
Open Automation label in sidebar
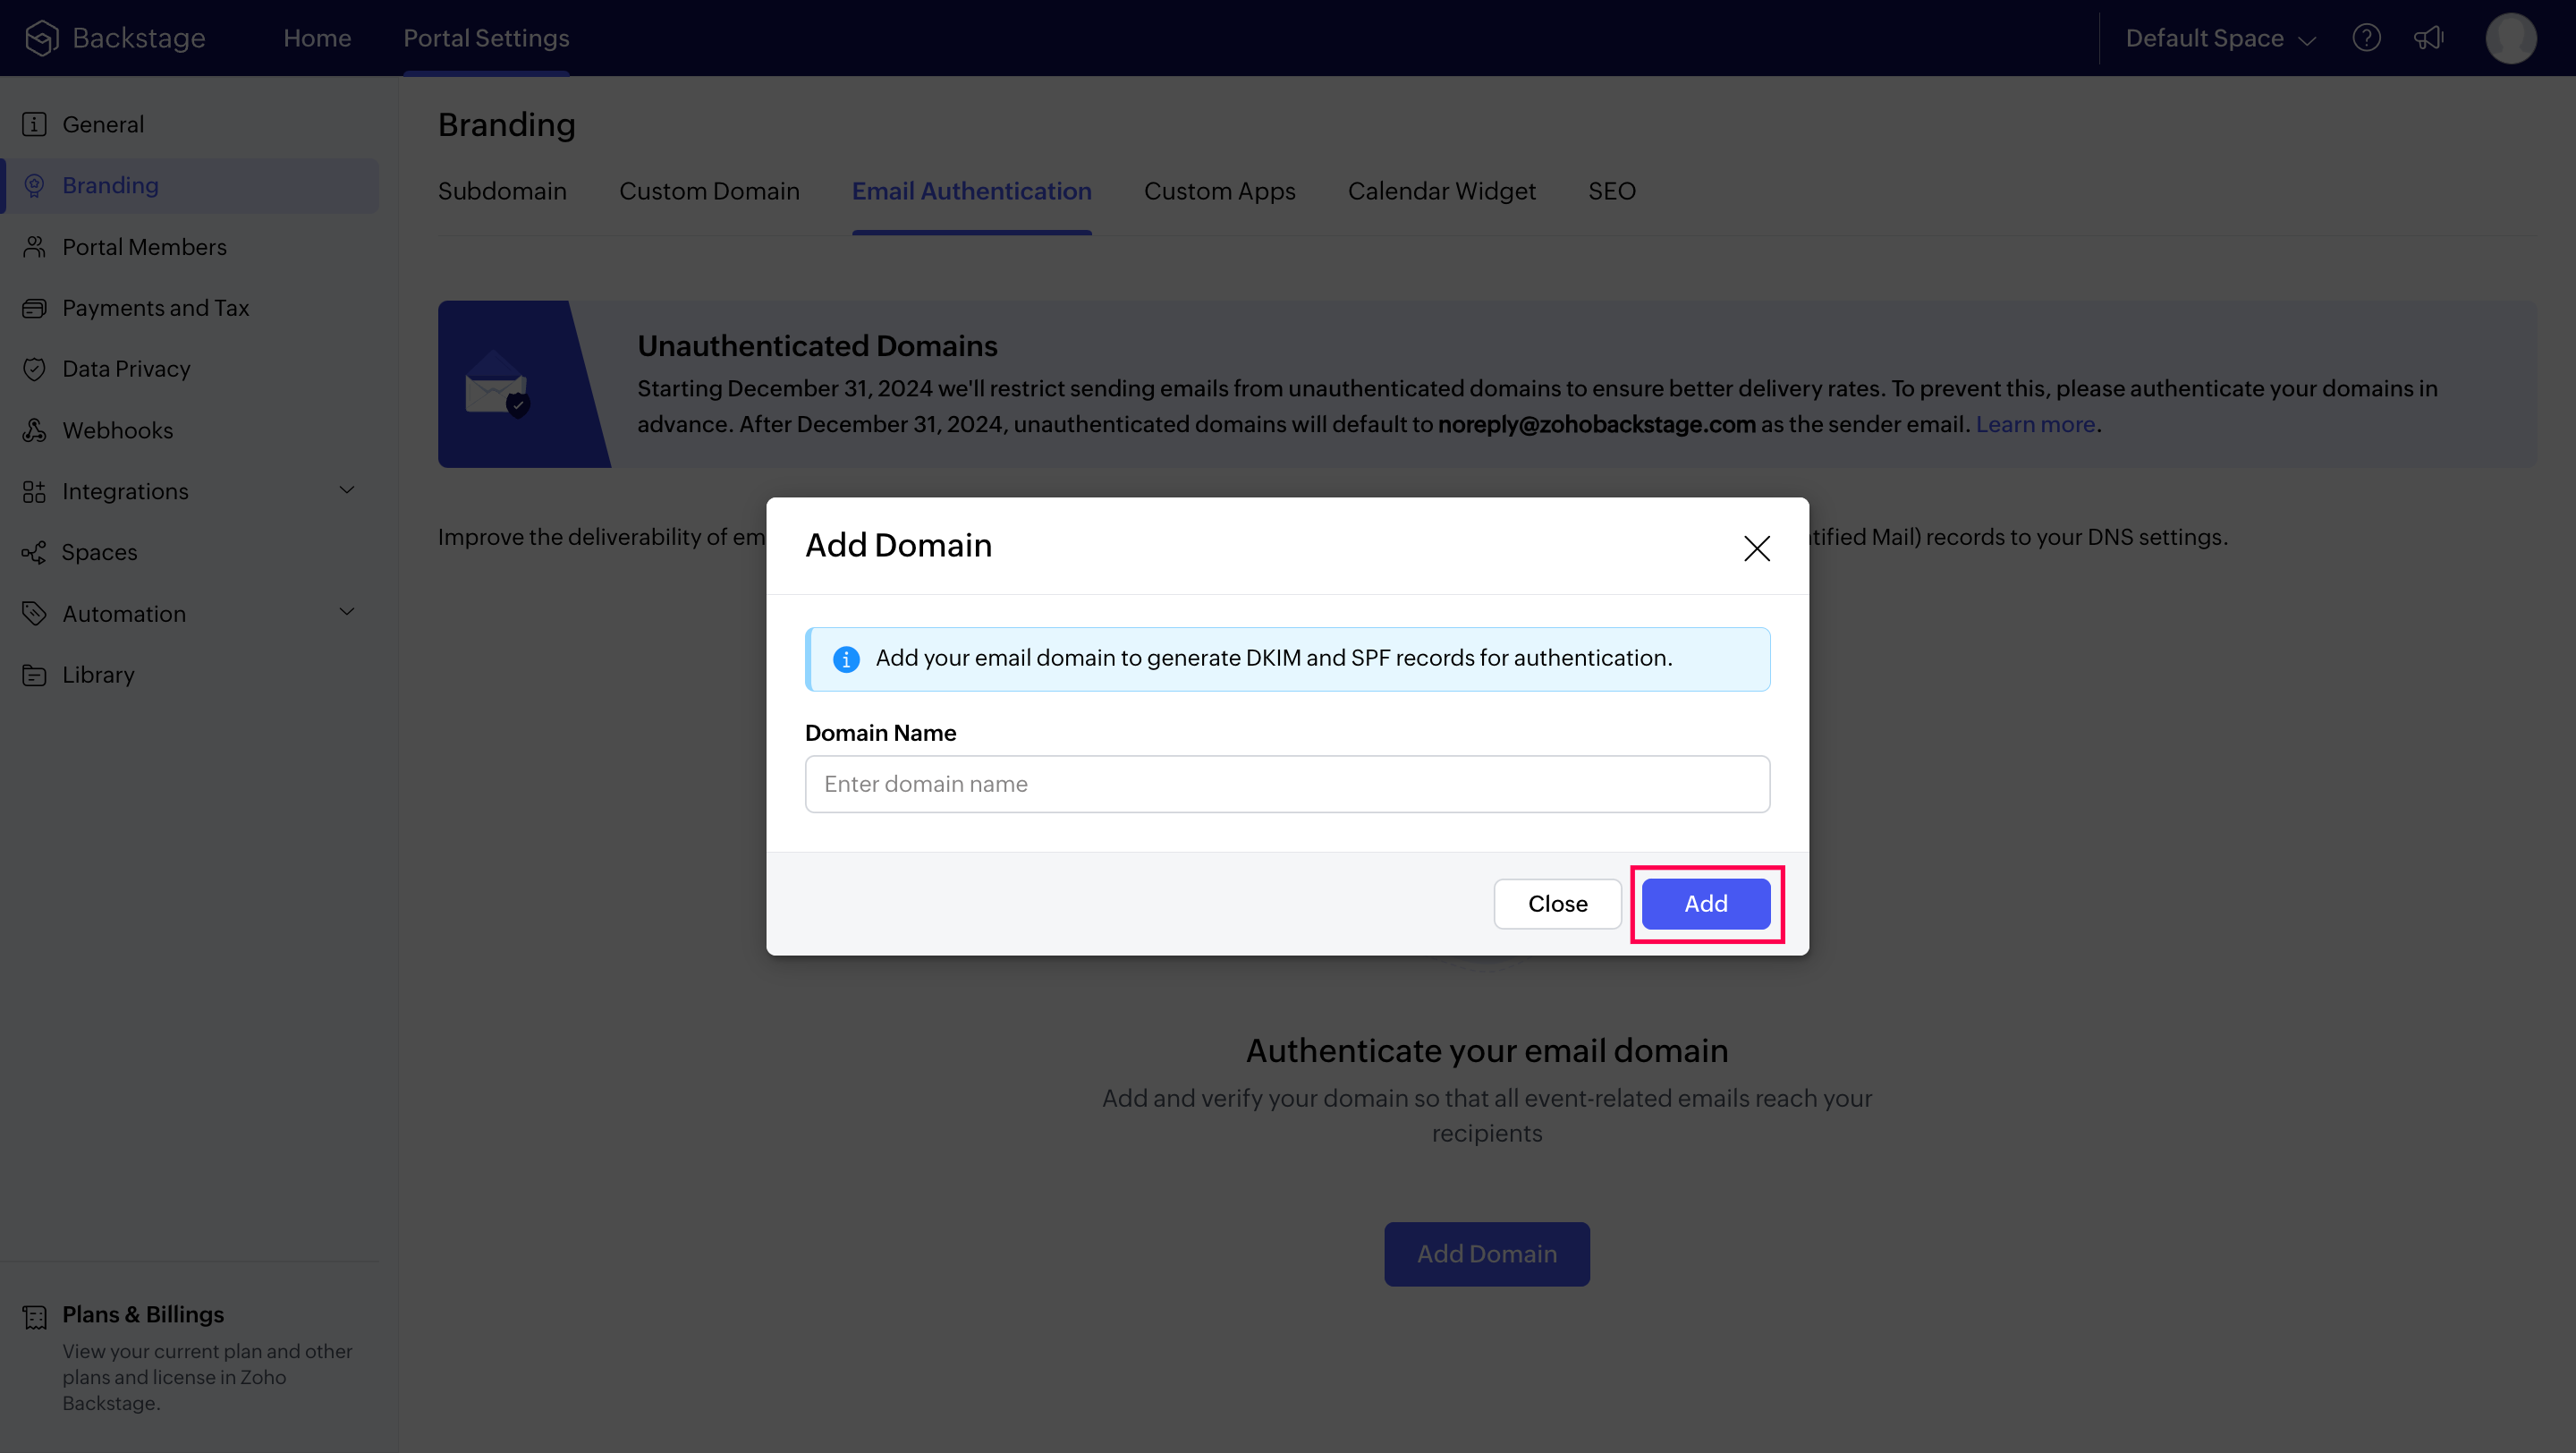(x=124, y=613)
